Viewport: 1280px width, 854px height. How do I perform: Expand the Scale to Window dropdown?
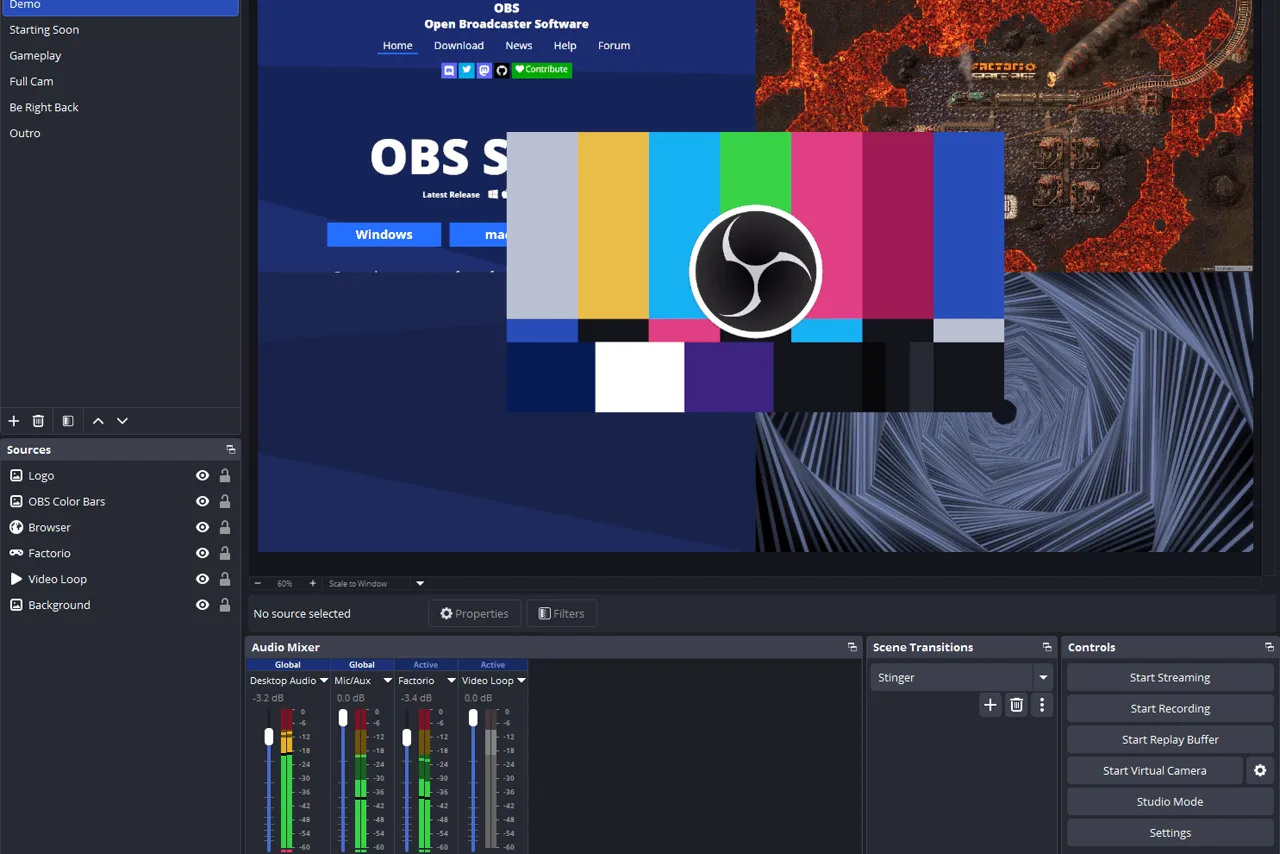coord(420,583)
